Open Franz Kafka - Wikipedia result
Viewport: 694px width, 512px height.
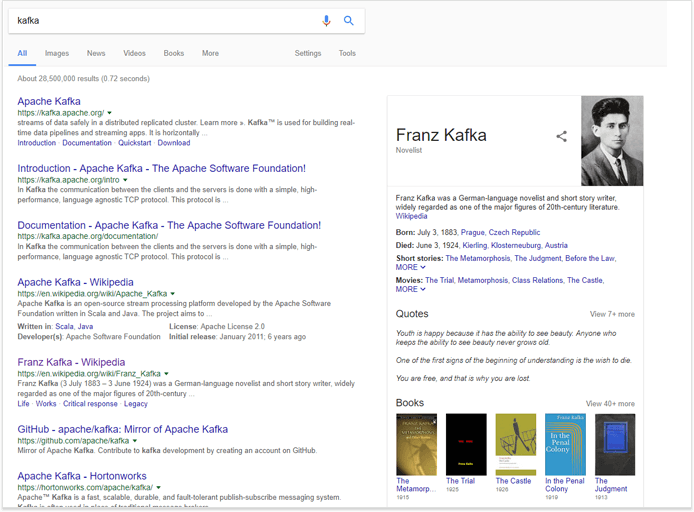coord(71,362)
